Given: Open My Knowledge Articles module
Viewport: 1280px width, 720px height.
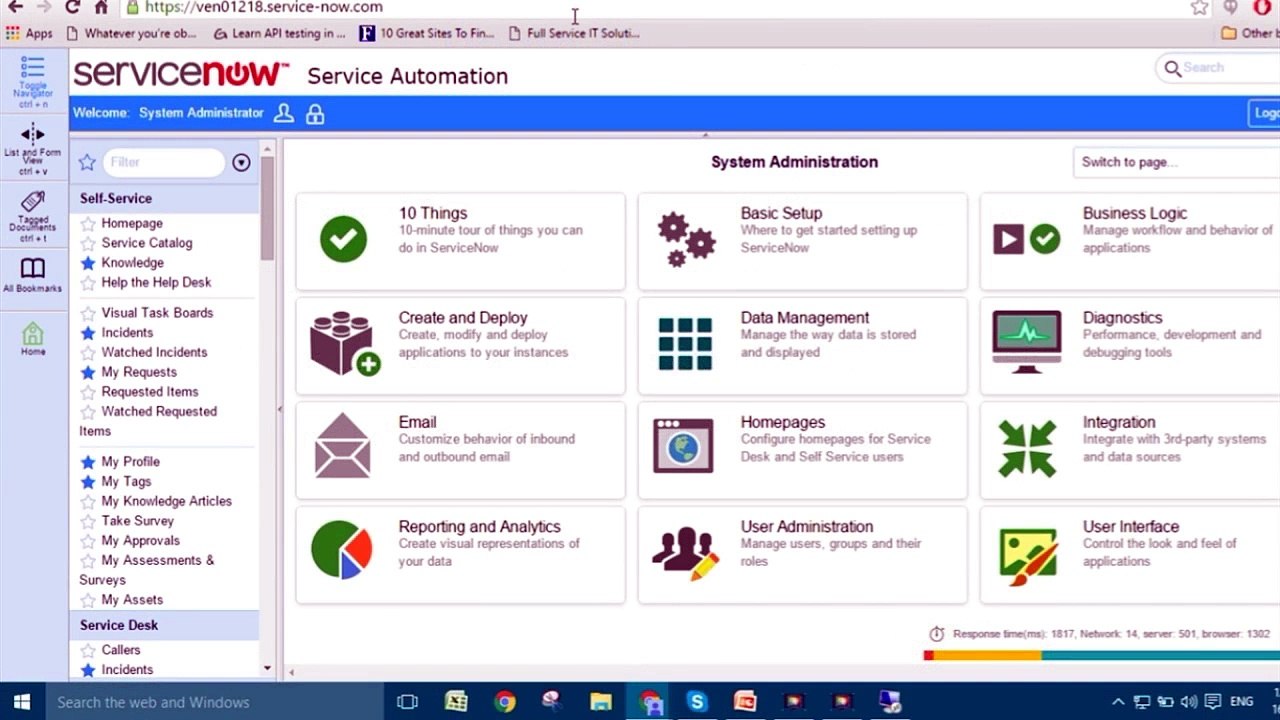Looking at the screenshot, I should 166,501.
